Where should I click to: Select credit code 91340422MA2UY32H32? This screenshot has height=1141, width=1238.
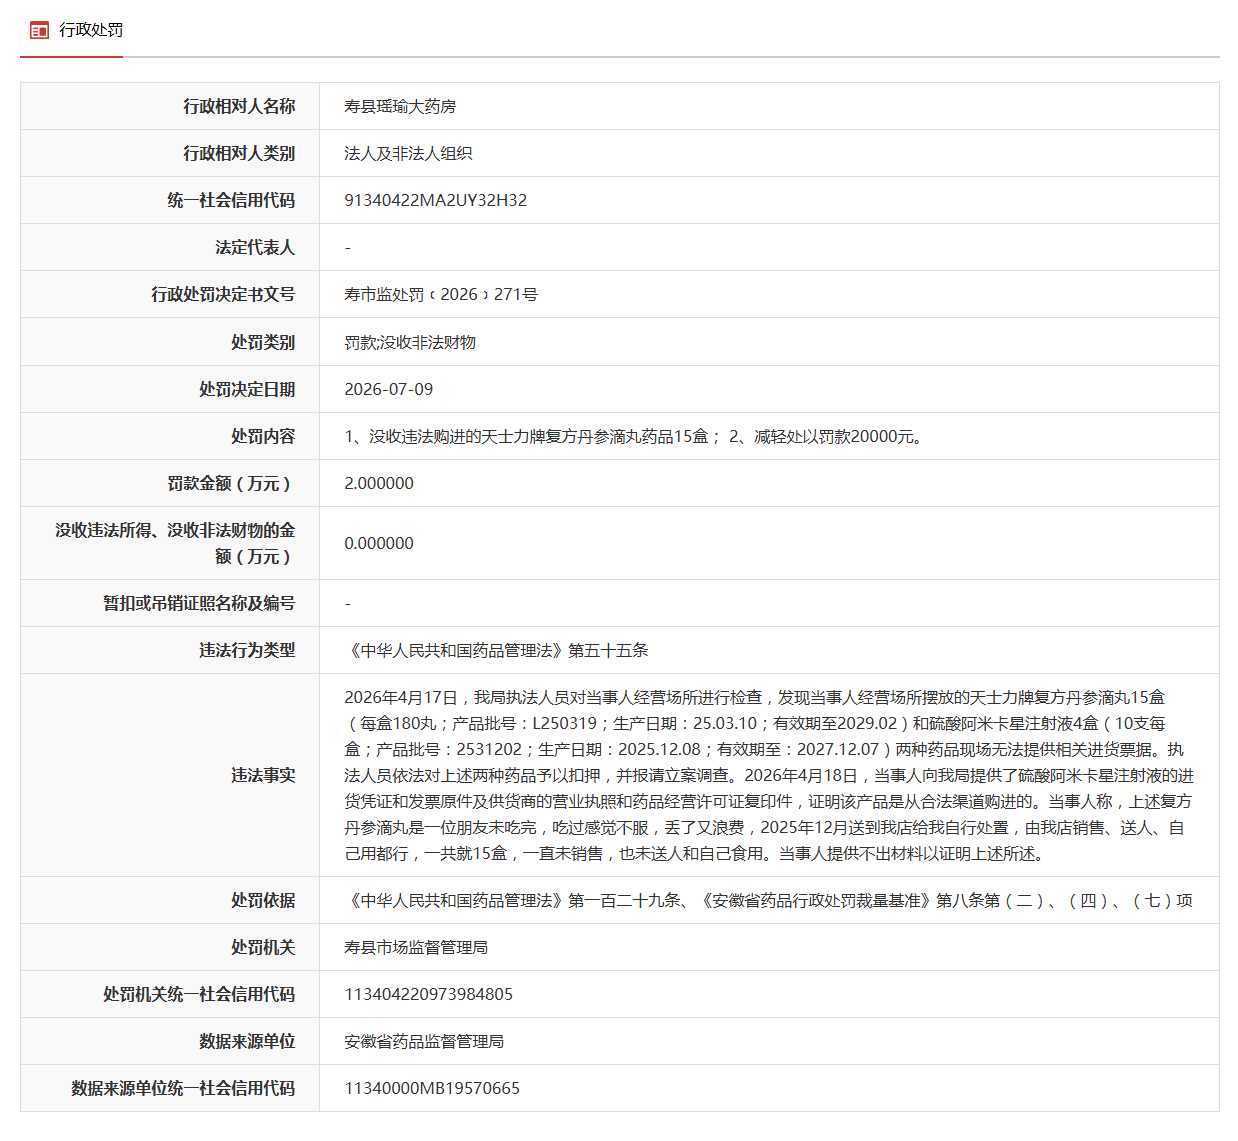click(x=435, y=200)
